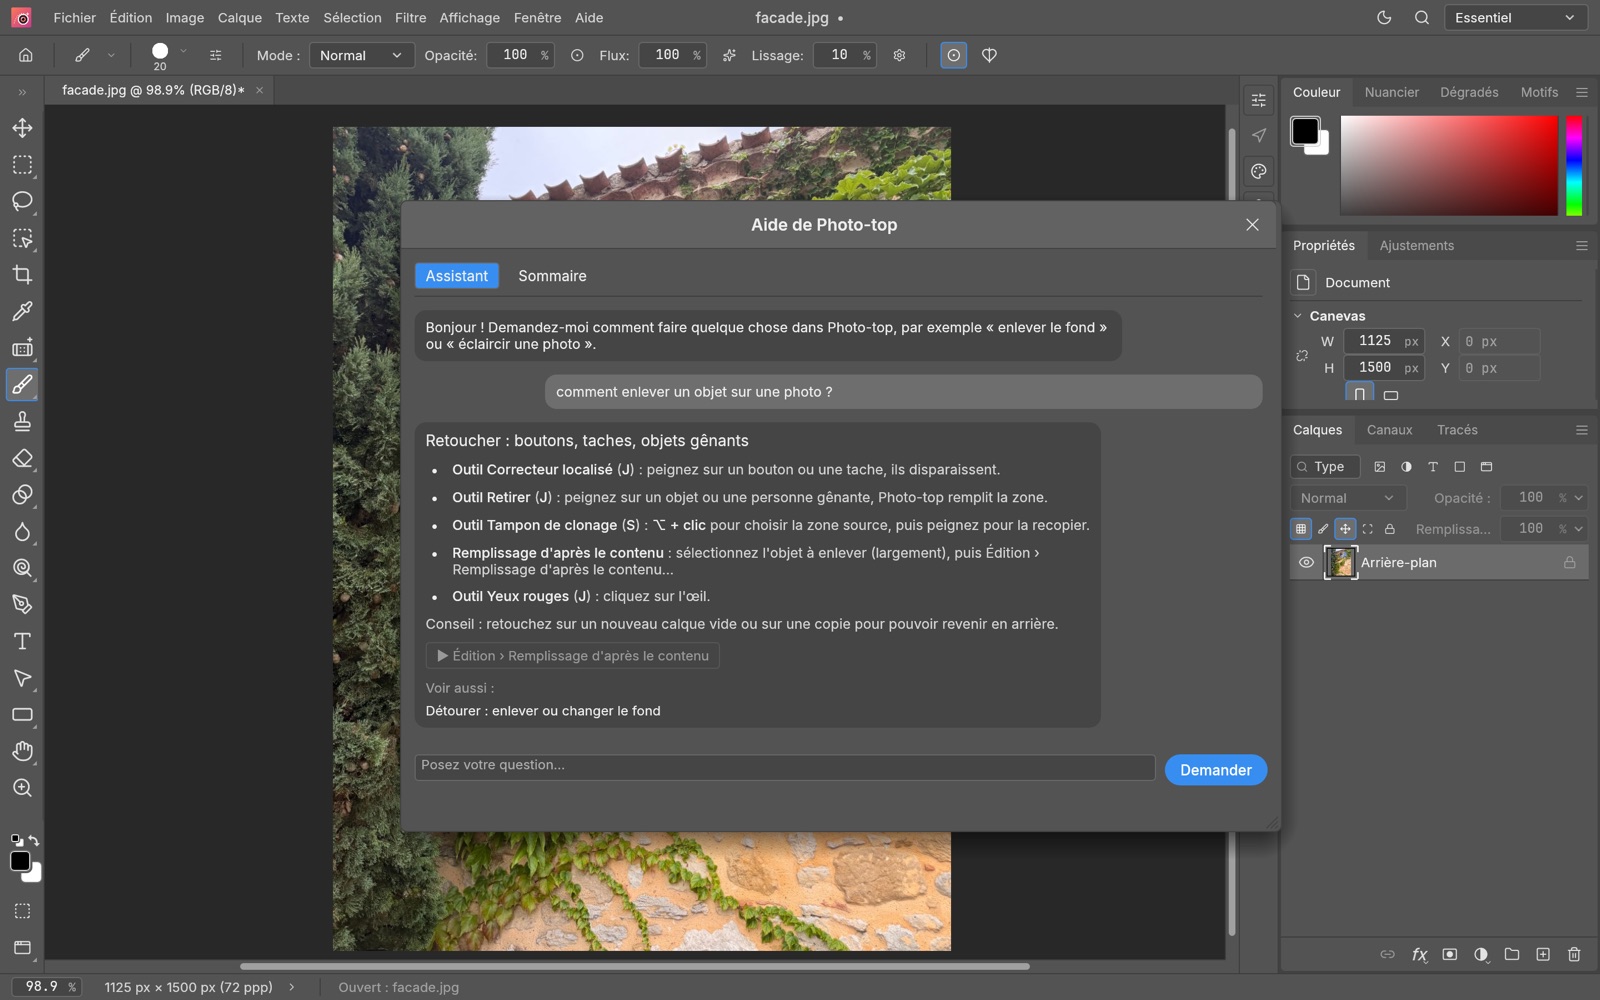
Task: Click the Demander button
Action: [1215, 770]
